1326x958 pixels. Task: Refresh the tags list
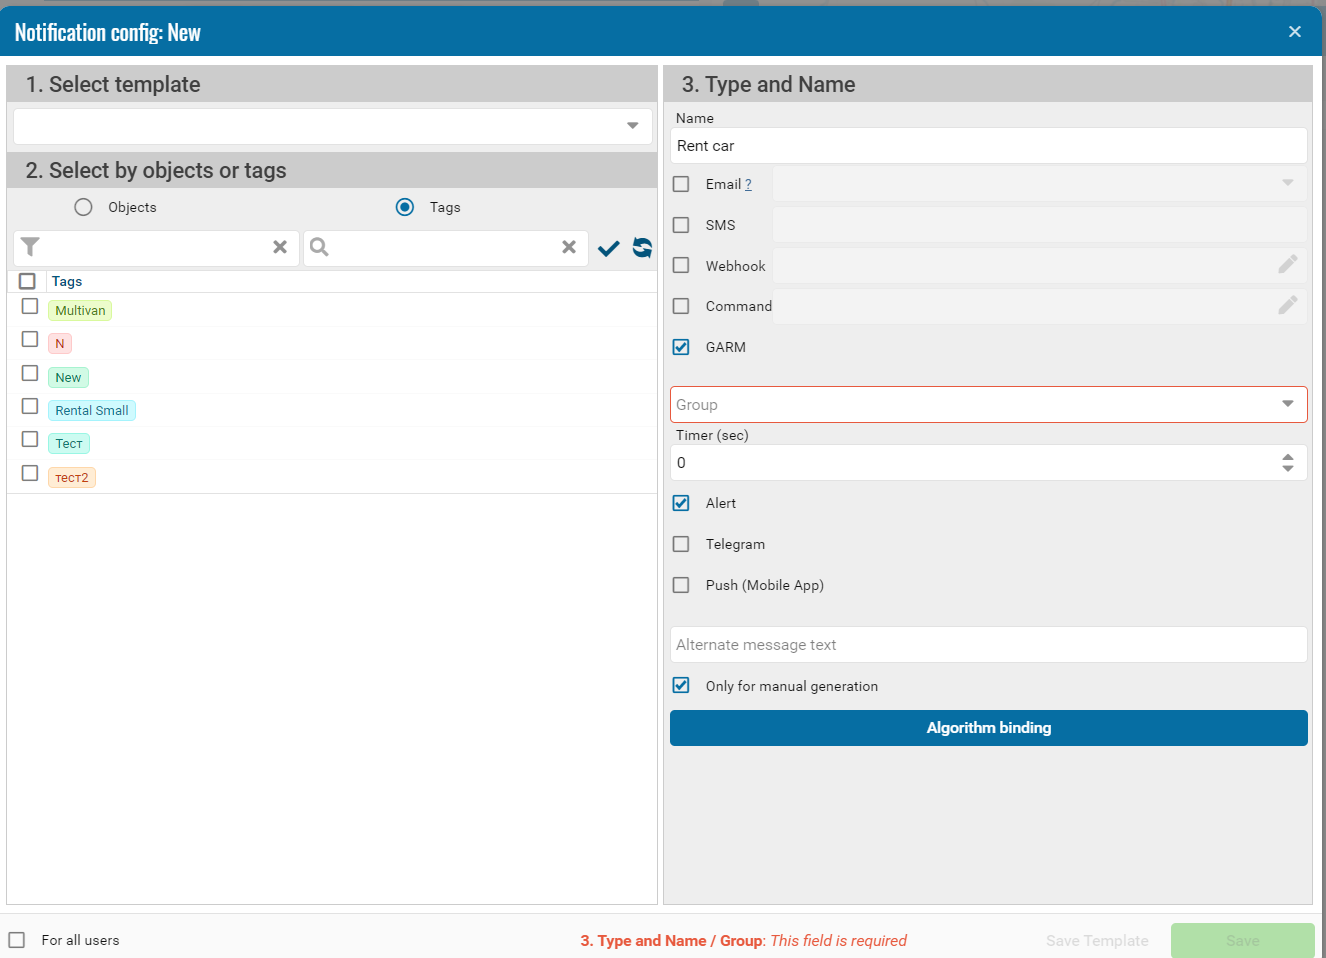pyautogui.click(x=642, y=247)
